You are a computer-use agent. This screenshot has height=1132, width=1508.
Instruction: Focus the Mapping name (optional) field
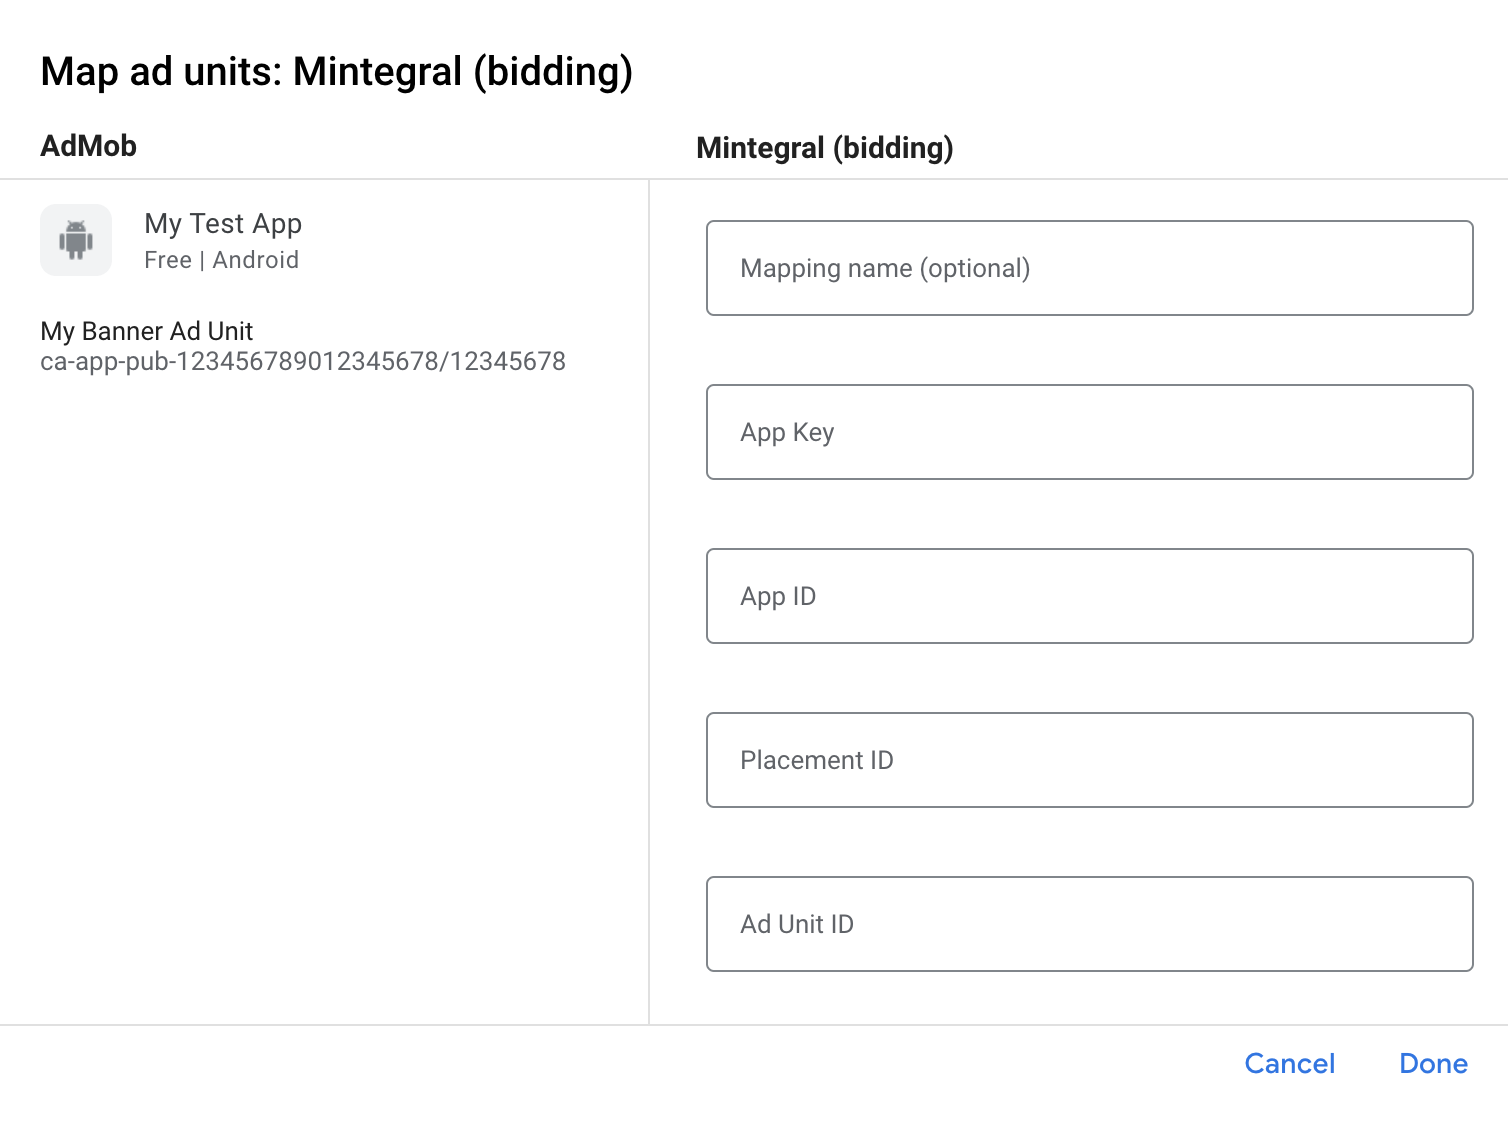(x=1089, y=268)
